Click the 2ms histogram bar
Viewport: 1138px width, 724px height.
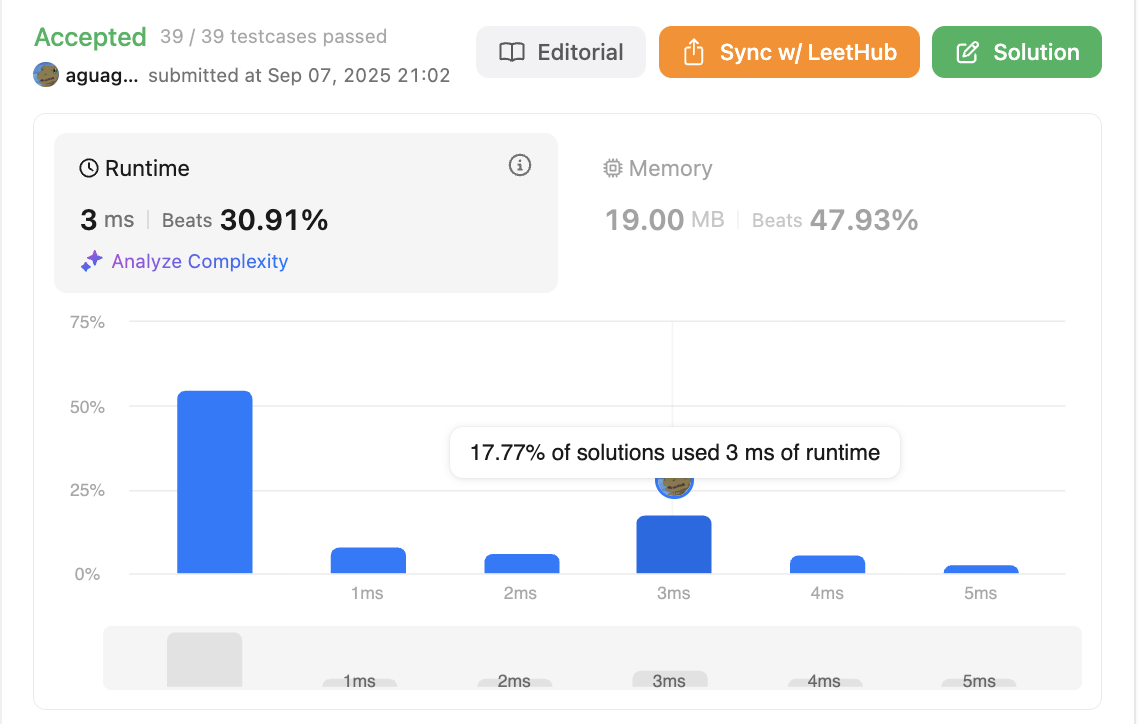click(522, 564)
